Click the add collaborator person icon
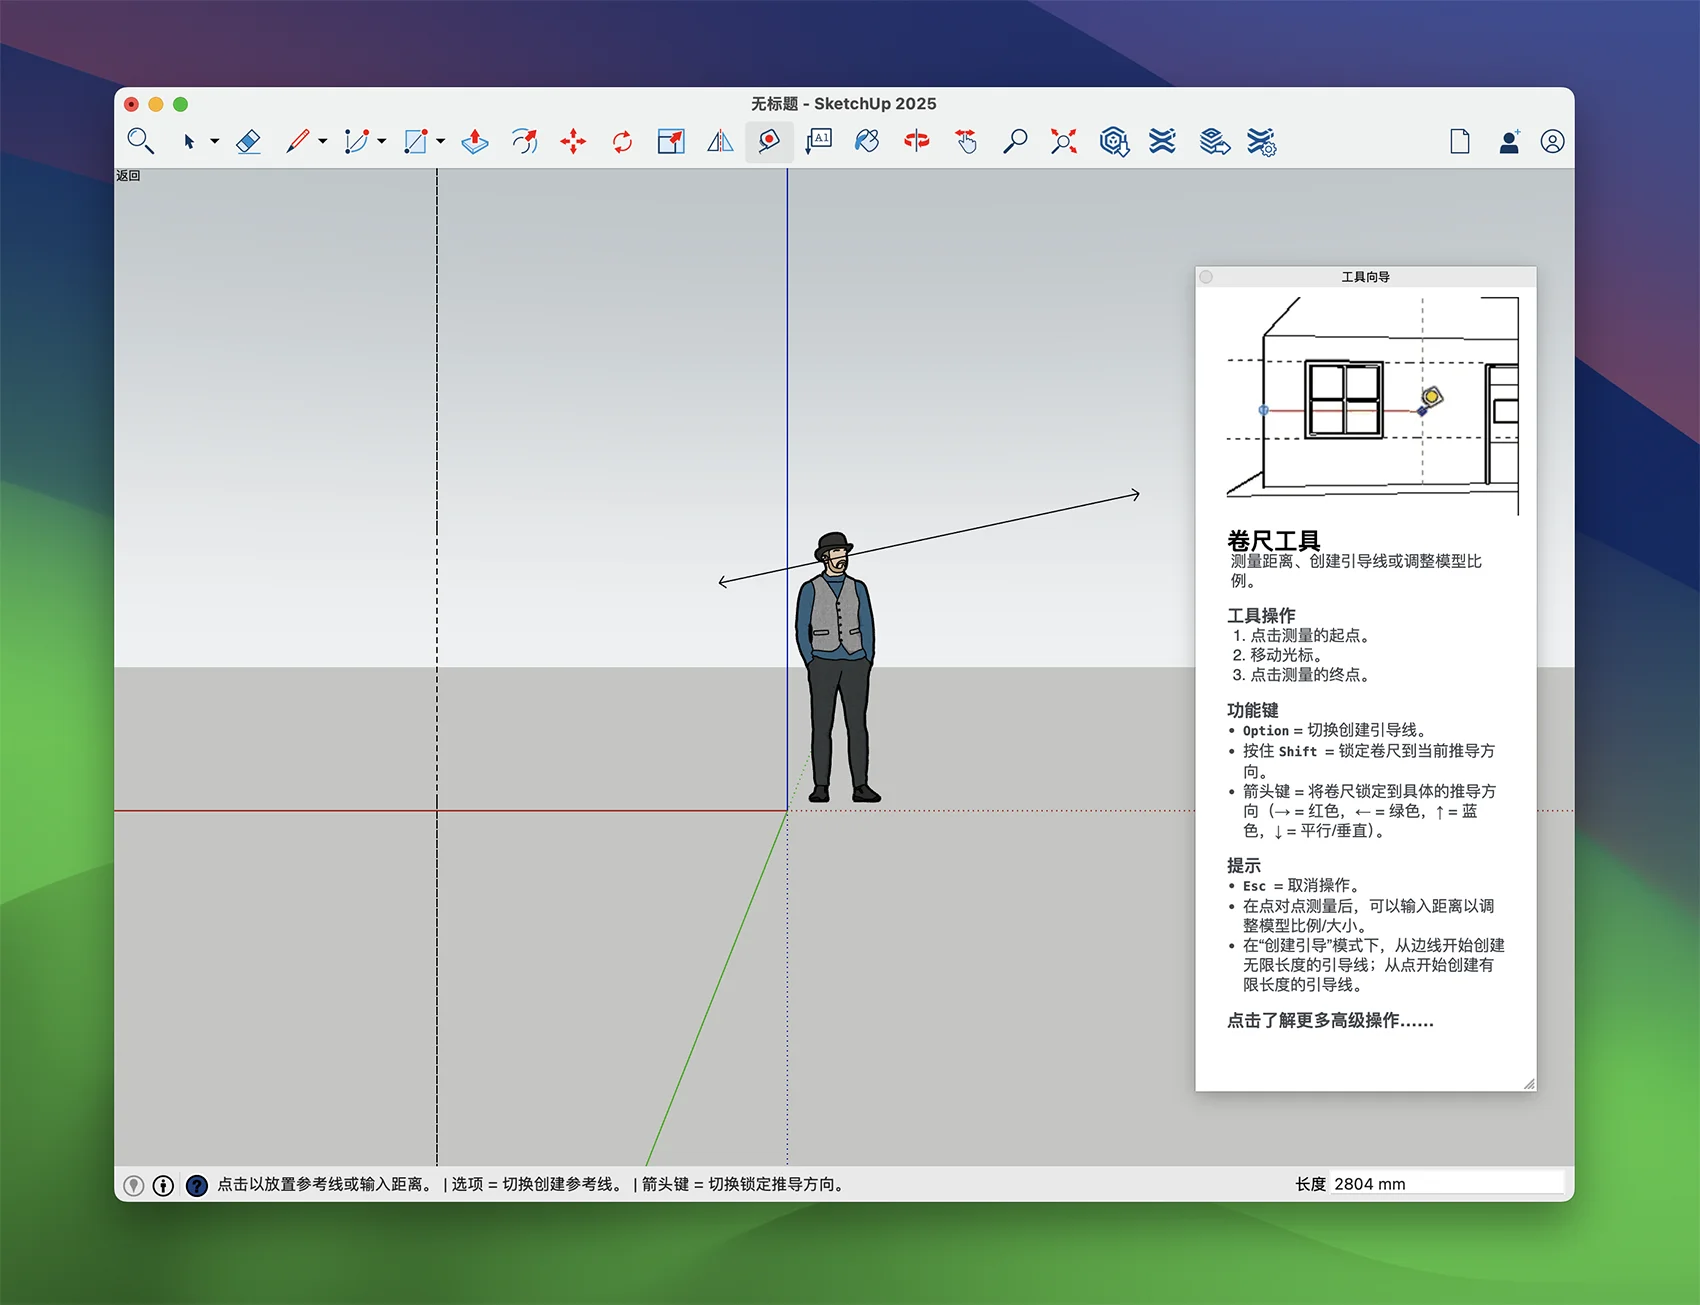This screenshot has width=1700, height=1305. pyautogui.click(x=1510, y=141)
